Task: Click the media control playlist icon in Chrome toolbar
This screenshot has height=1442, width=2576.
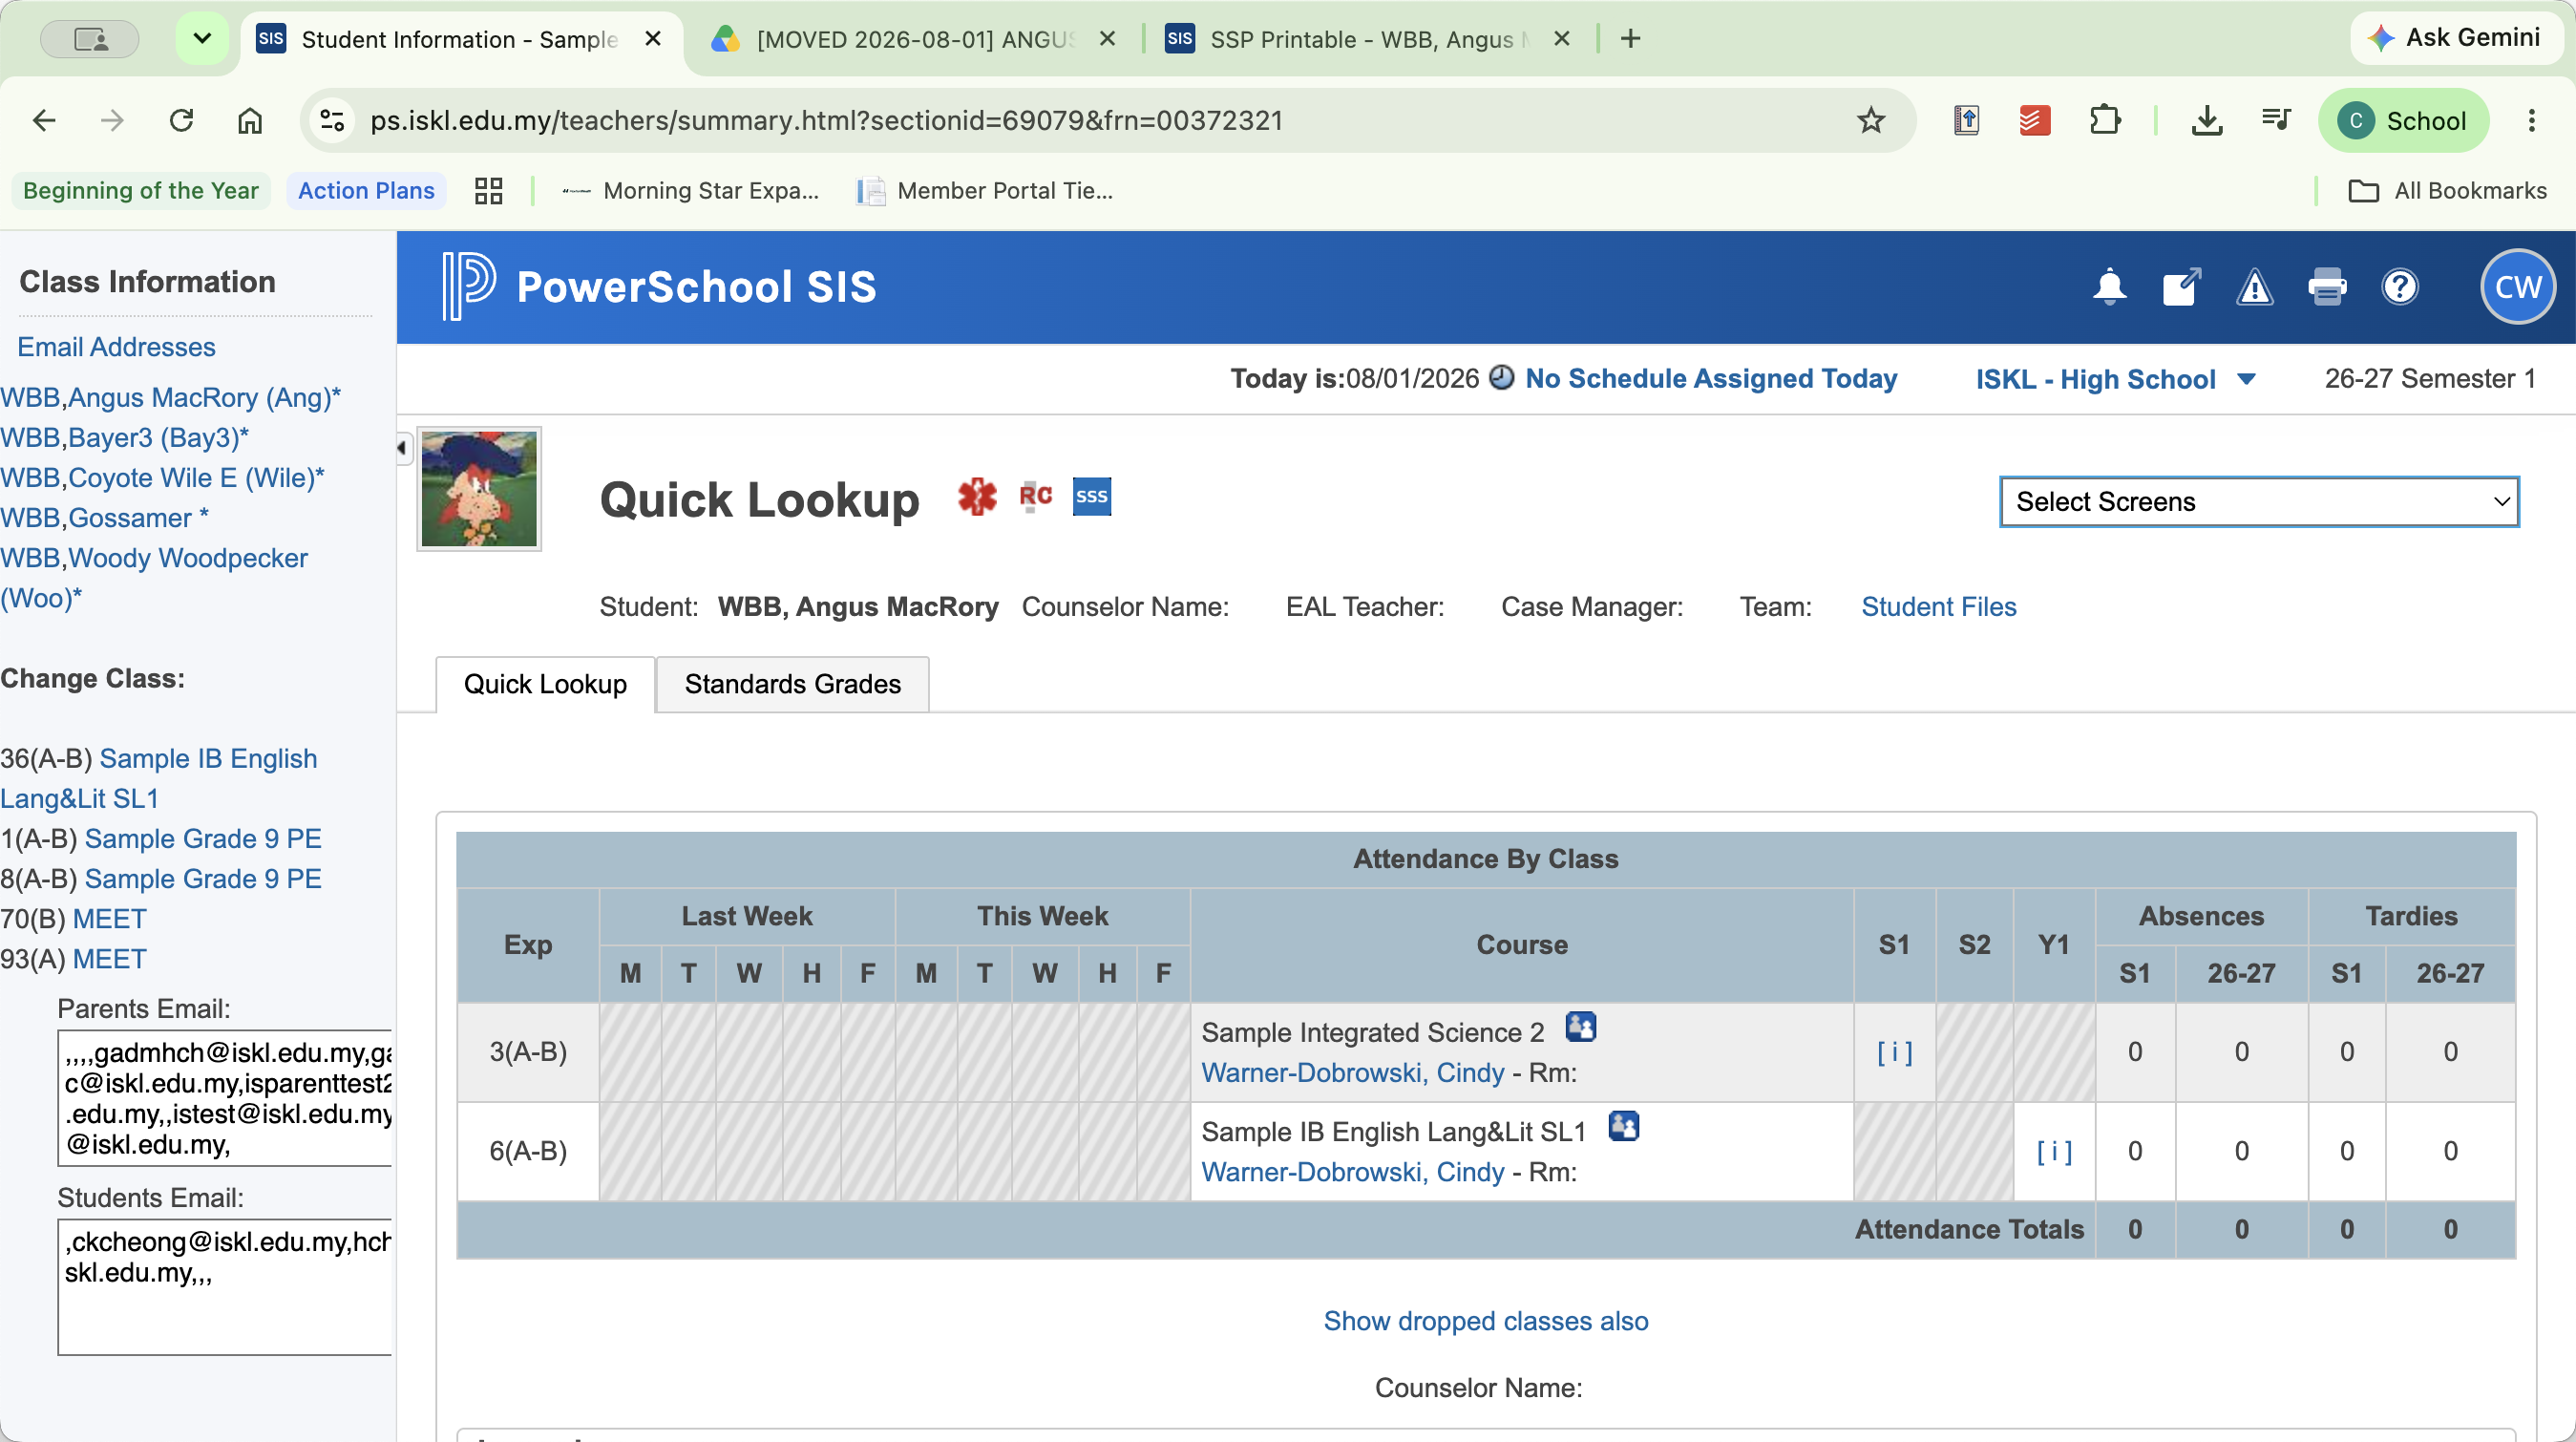Action: (2277, 121)
